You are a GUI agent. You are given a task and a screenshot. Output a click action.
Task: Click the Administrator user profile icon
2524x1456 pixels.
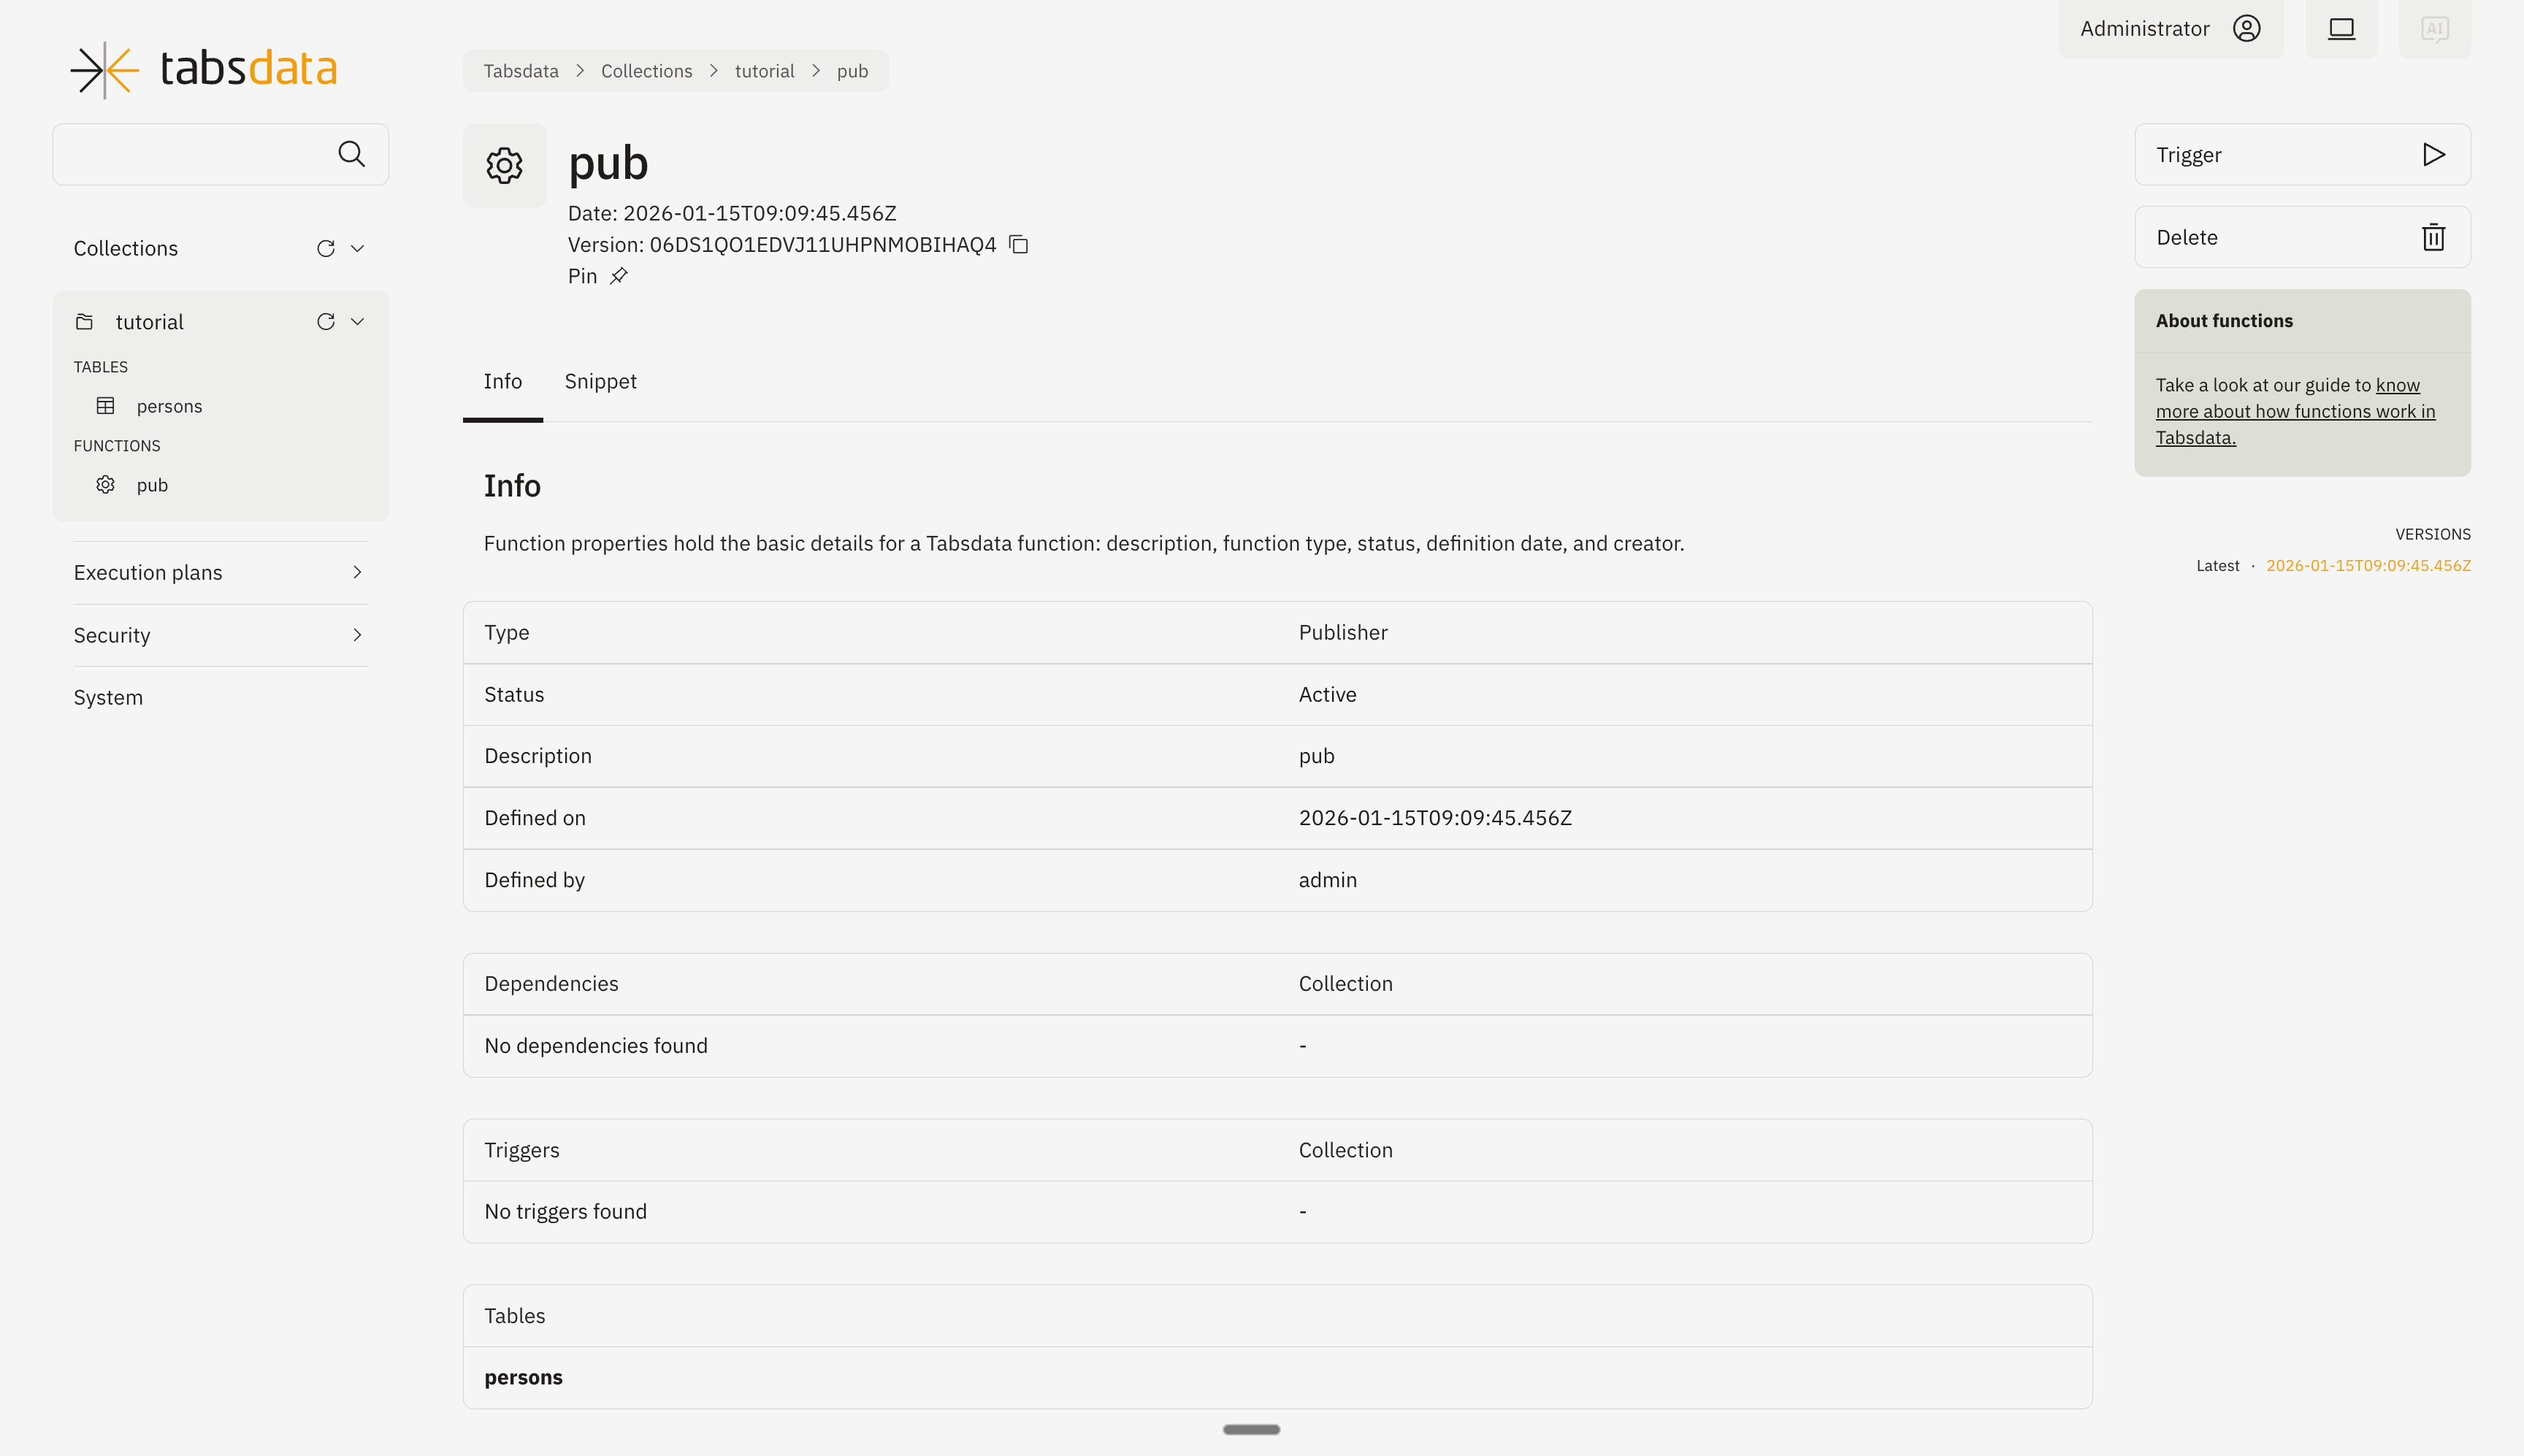[2246, 28]
